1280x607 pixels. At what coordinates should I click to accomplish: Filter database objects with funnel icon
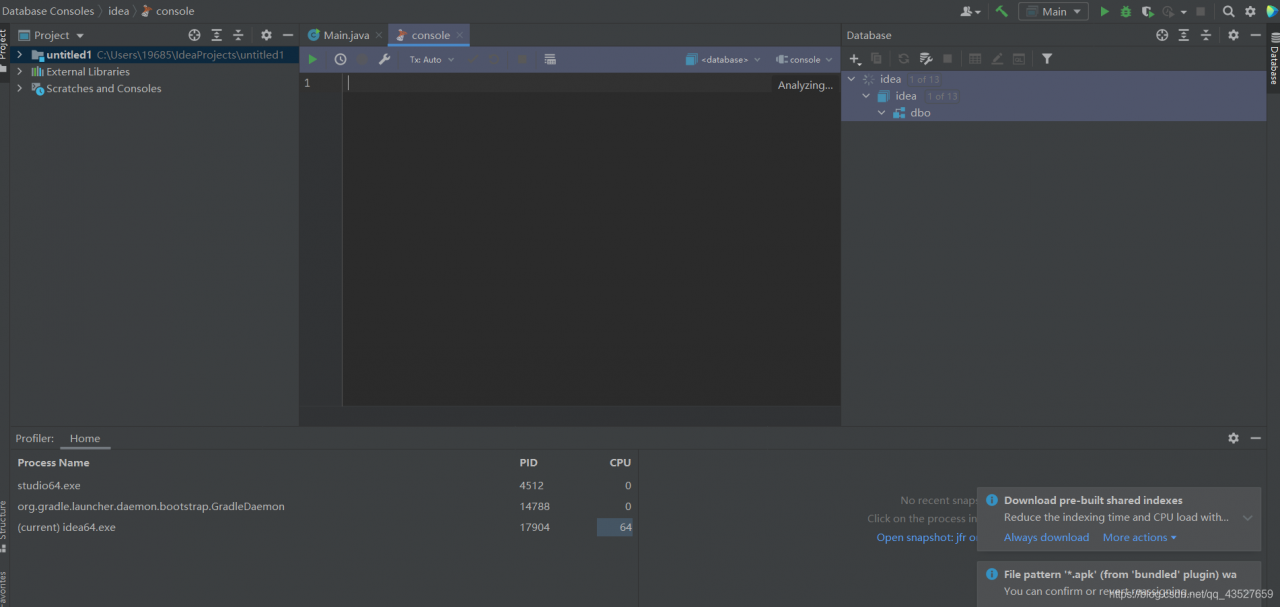coord(1047,59)
